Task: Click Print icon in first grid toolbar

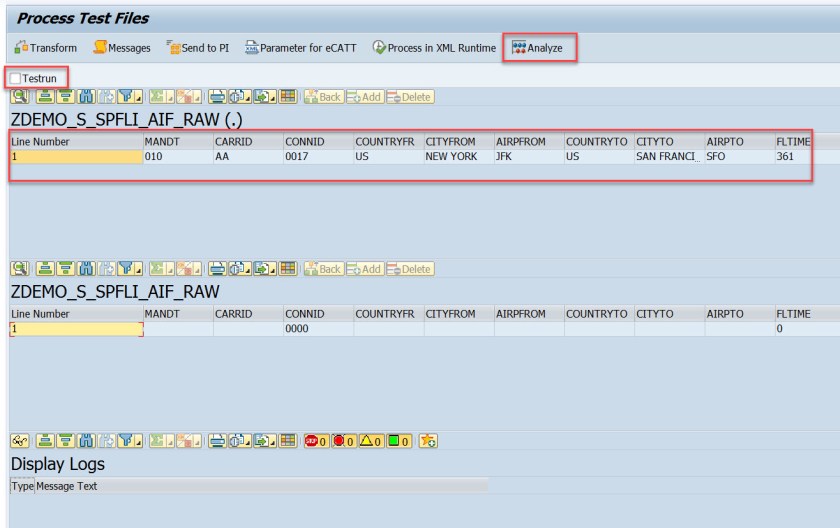Action: tap(216, 97)
